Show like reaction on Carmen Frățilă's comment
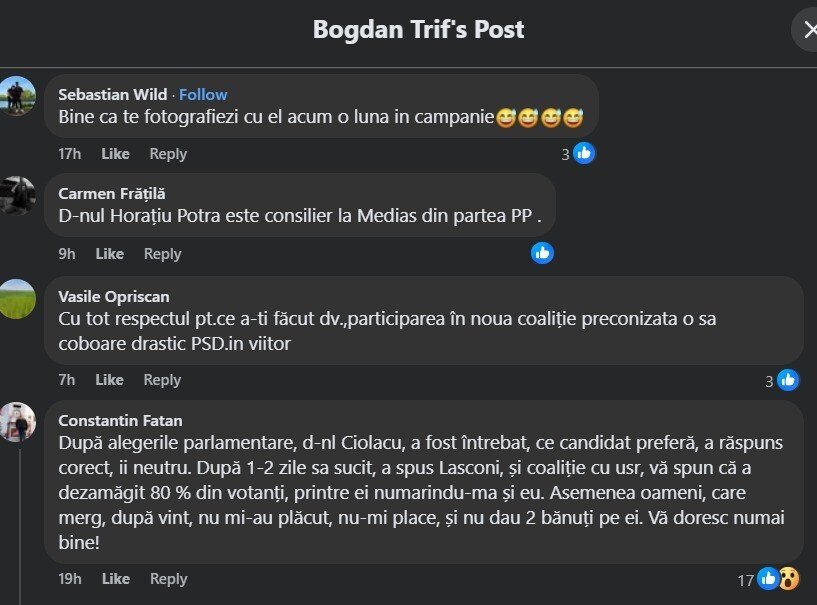The height and width of the screenshot is (605, 817). pos(542,253)
